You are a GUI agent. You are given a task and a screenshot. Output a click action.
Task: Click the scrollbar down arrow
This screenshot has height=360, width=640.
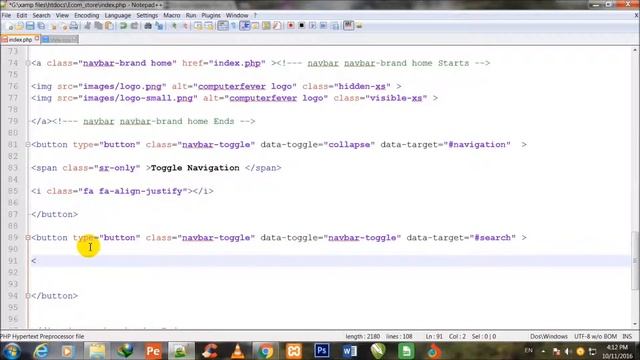click(x=635, y=324)
